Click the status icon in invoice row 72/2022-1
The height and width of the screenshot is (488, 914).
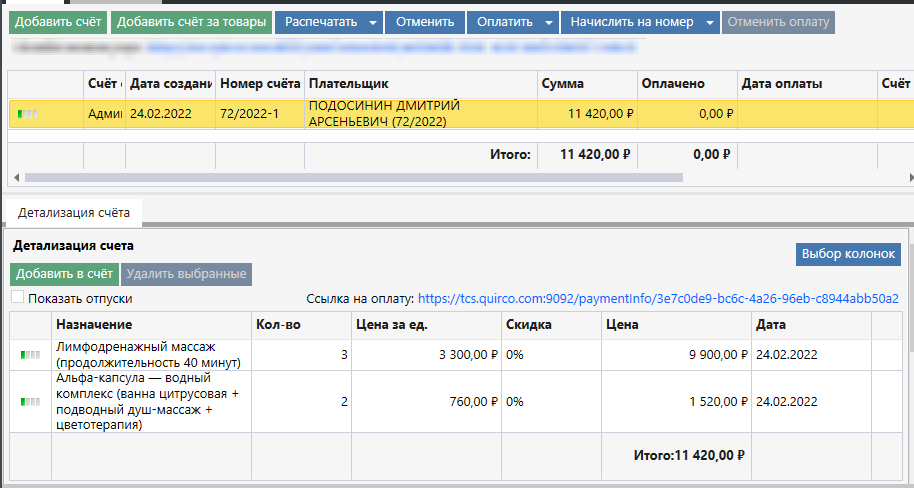click(x=28, y=114)
